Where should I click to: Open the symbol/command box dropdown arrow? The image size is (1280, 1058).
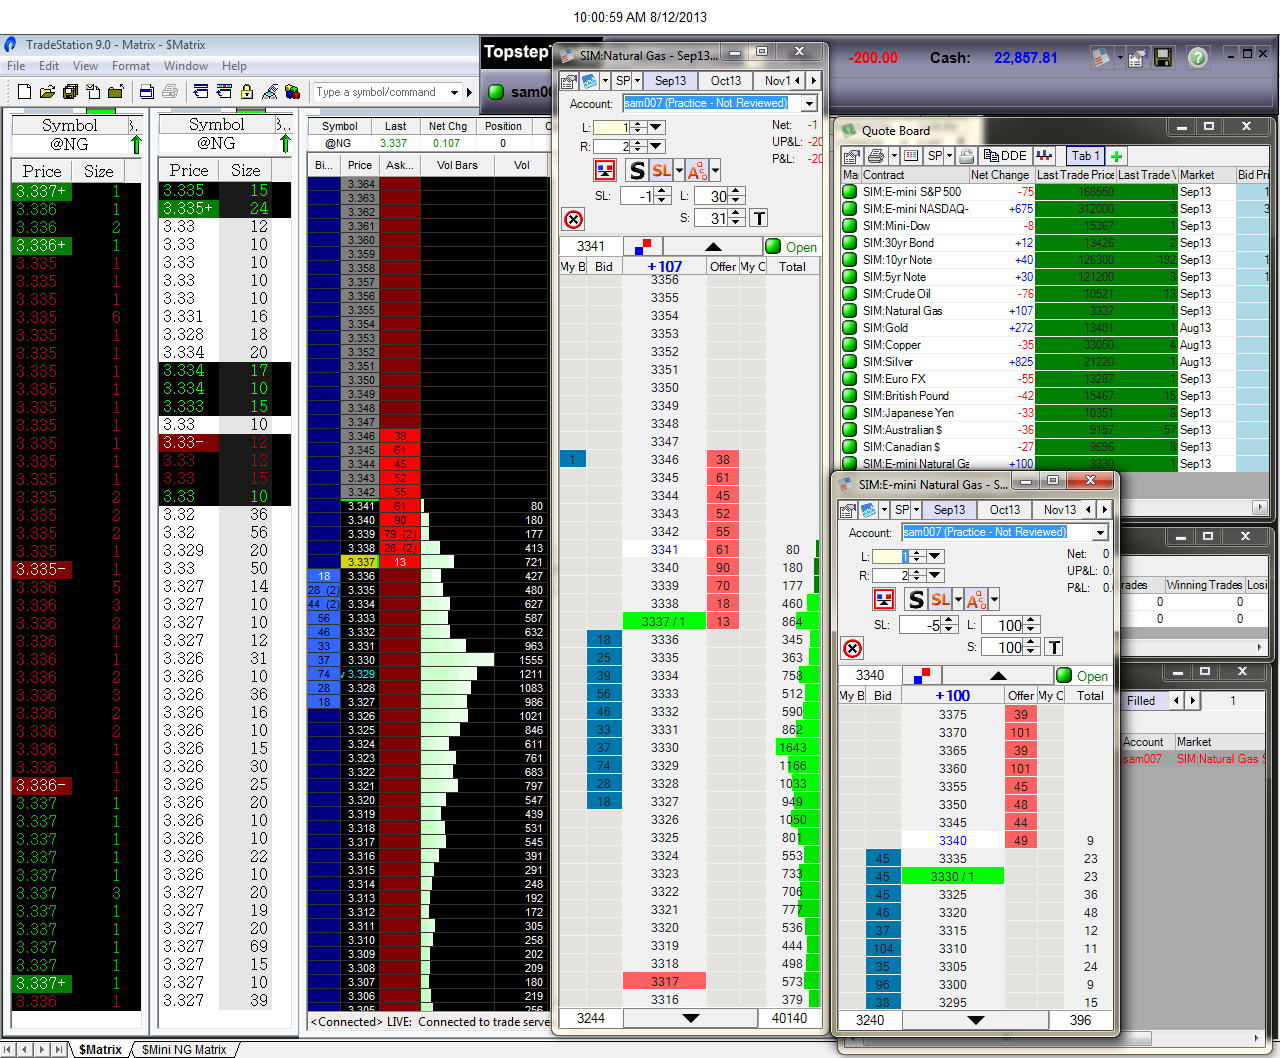tap(455, 92)
